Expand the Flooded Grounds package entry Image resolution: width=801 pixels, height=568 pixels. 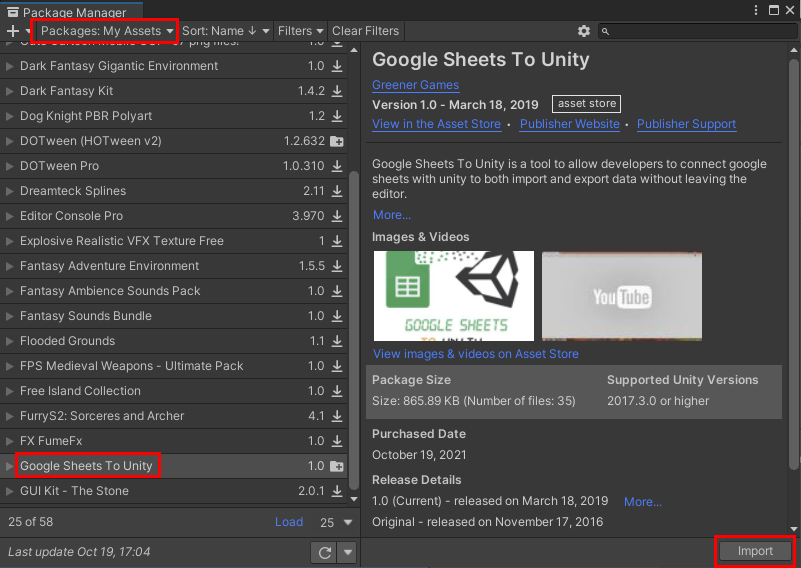[x=9, y=341]
